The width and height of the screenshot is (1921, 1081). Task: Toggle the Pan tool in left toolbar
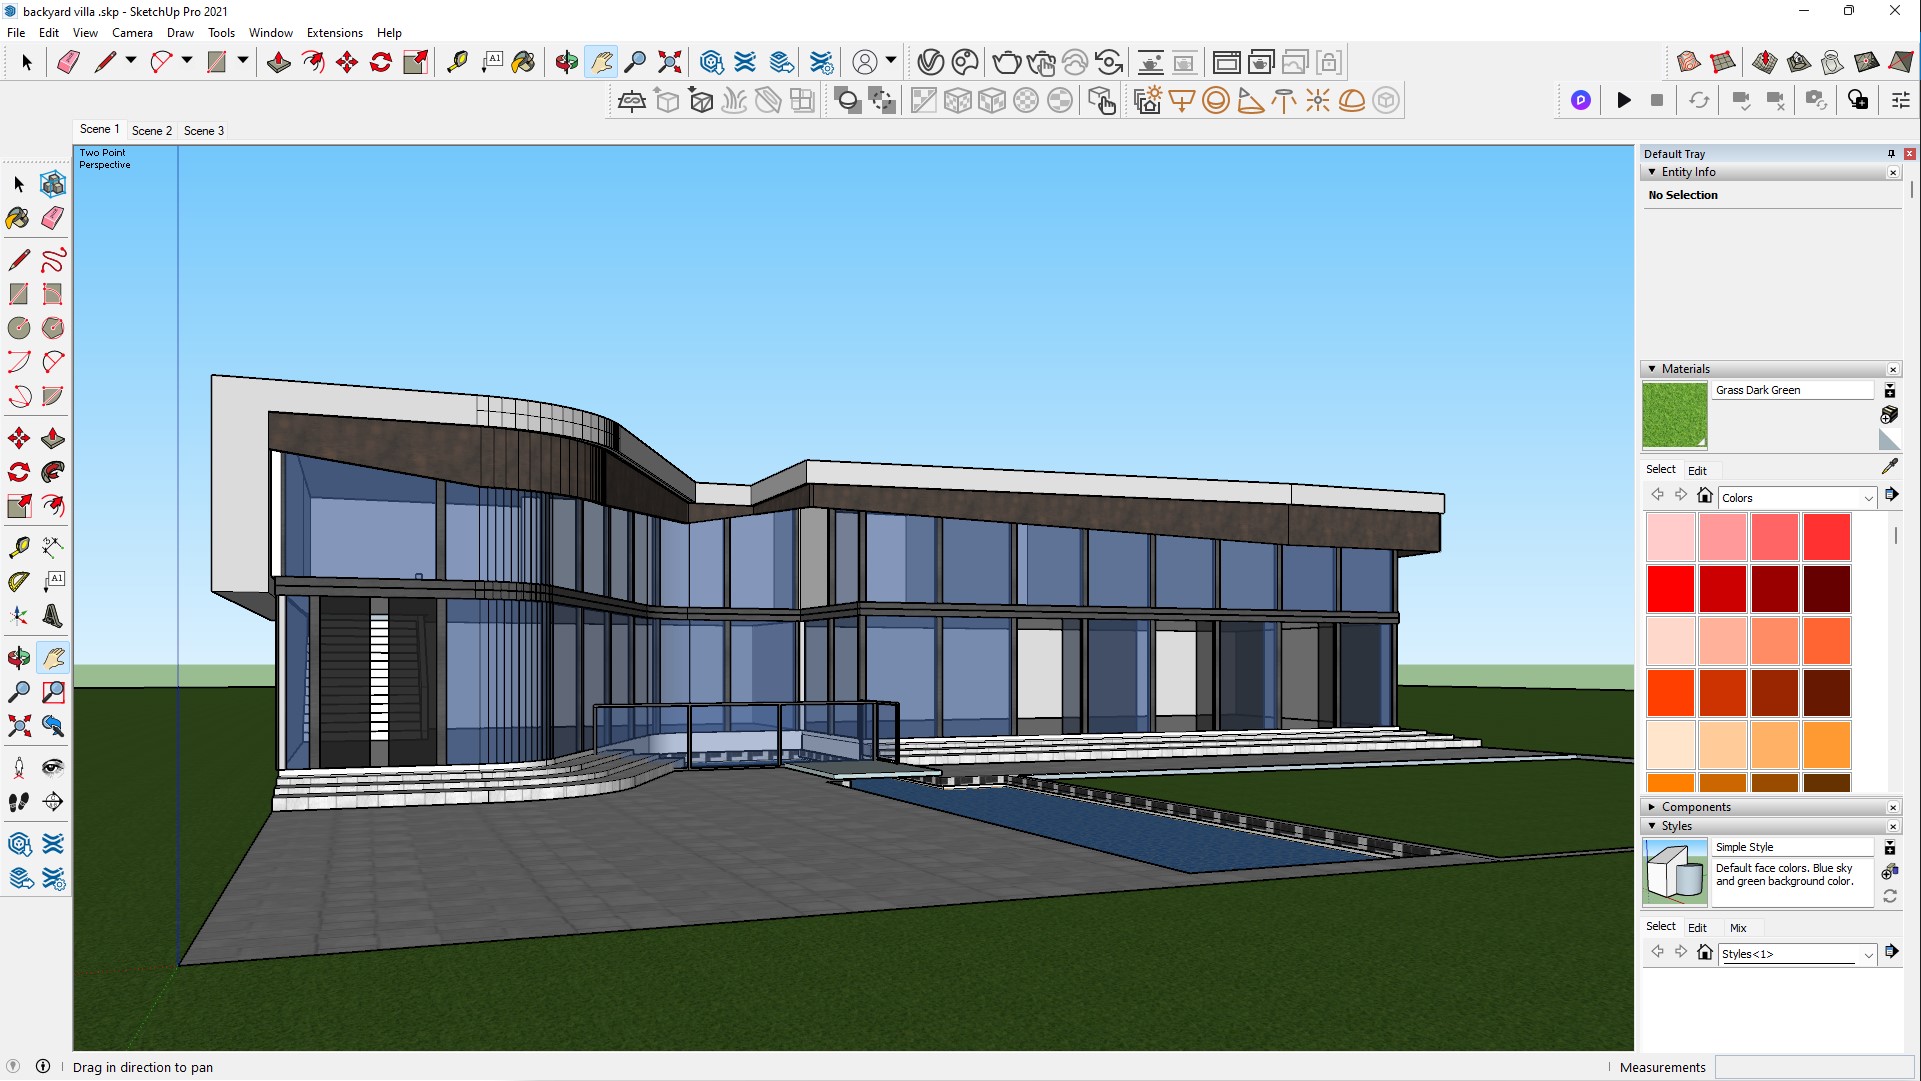(53, 658)
